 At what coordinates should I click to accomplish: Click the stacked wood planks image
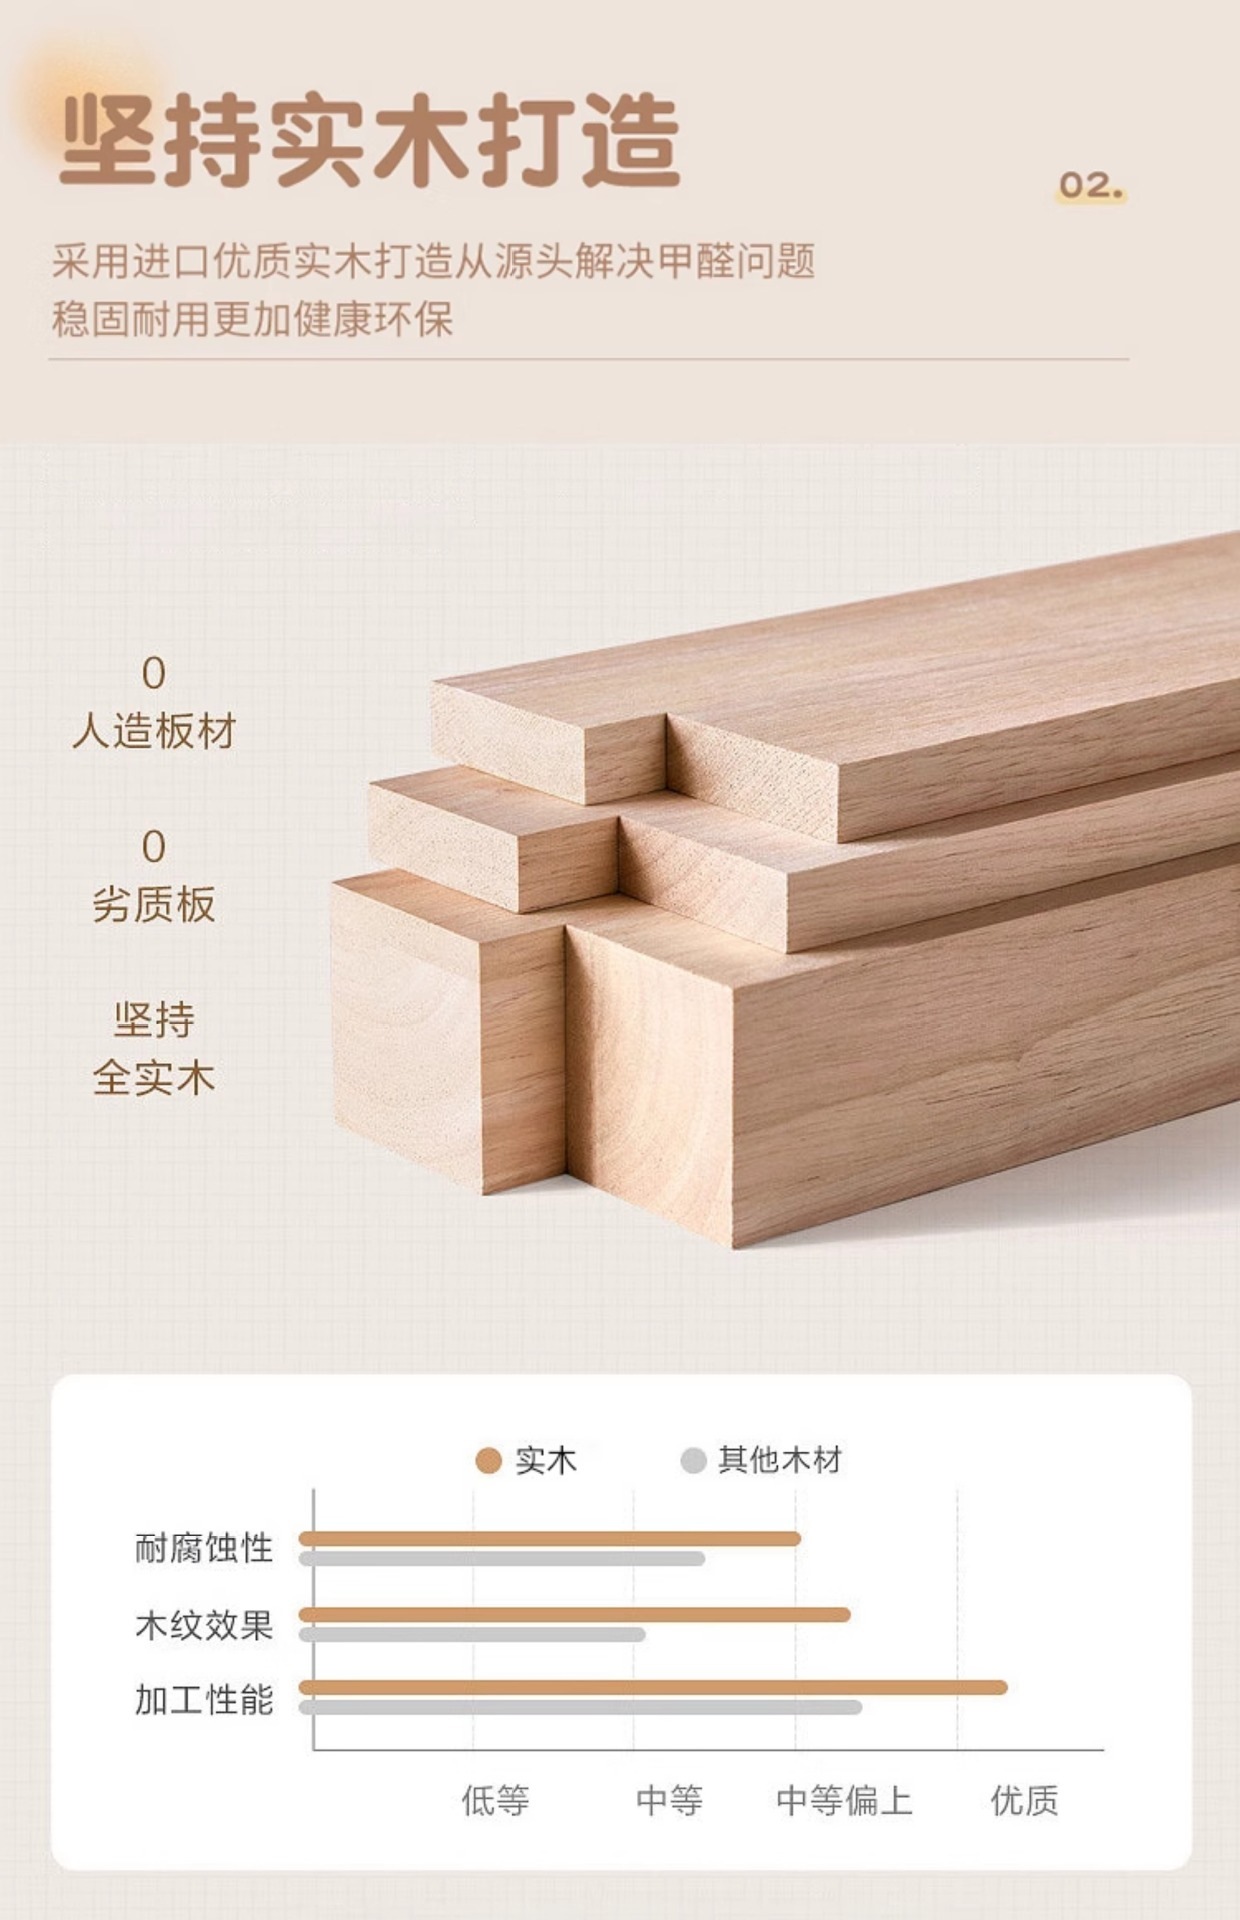pos(785,890)
